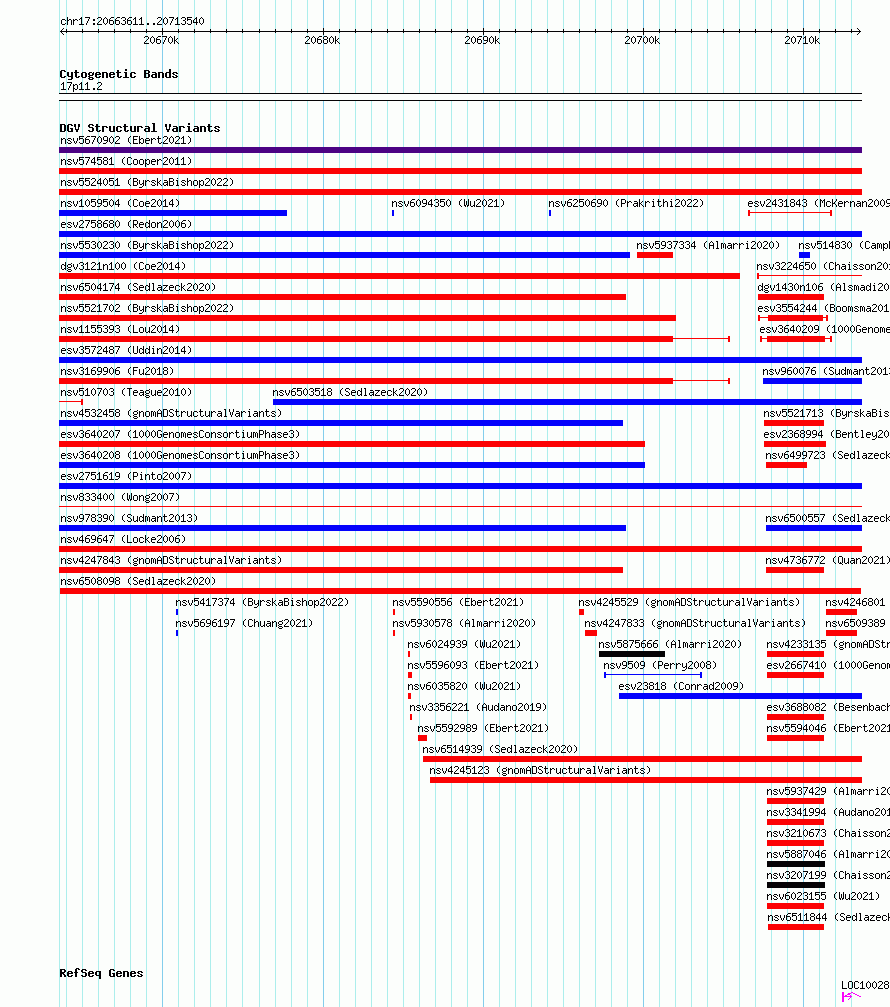
Task: Open nsv9509 (Perry2008) variant
Action: [x=660, y=665]
